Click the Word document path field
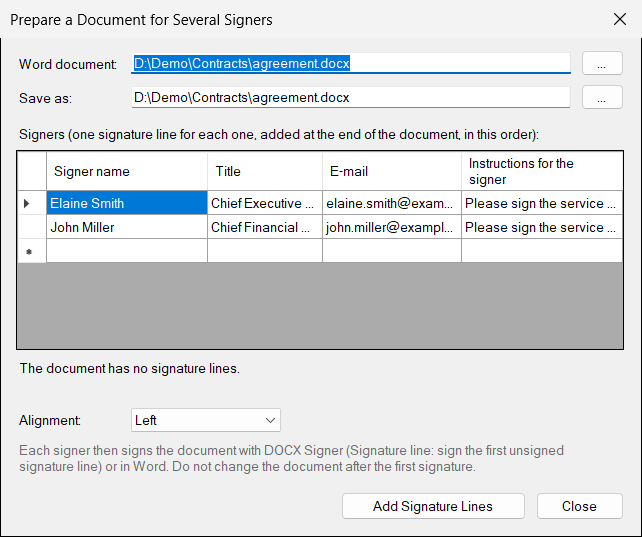The height and width of the screenshot is (537, 642). point(350,63)
